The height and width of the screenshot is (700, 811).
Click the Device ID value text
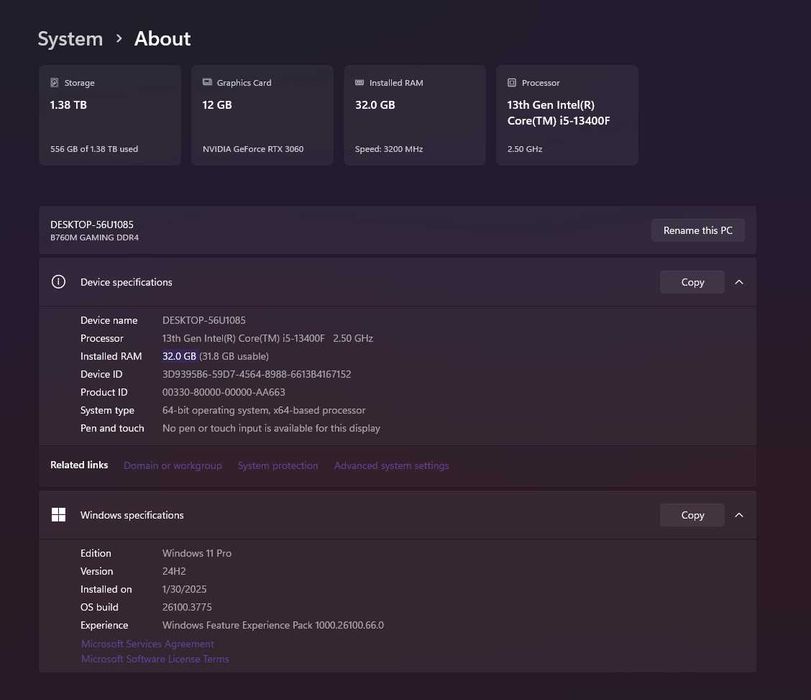257,374
